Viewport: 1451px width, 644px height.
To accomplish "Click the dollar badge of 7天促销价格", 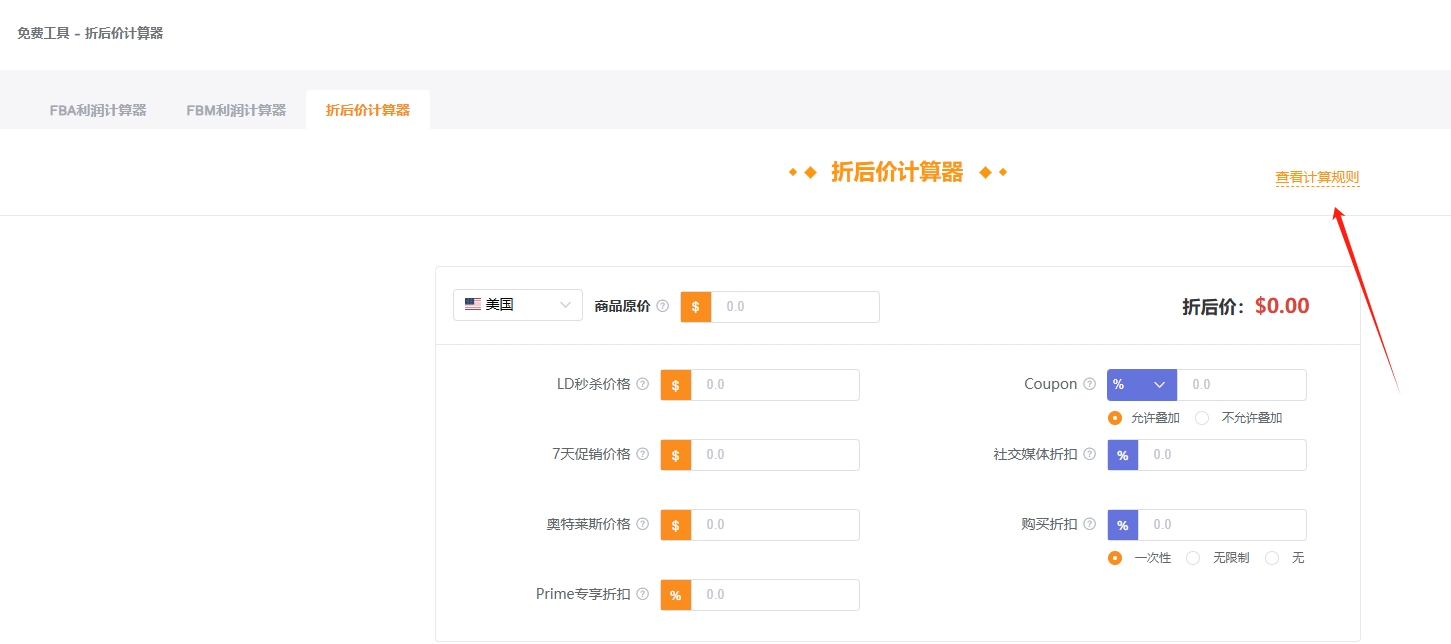I will [x=676, y=455].
